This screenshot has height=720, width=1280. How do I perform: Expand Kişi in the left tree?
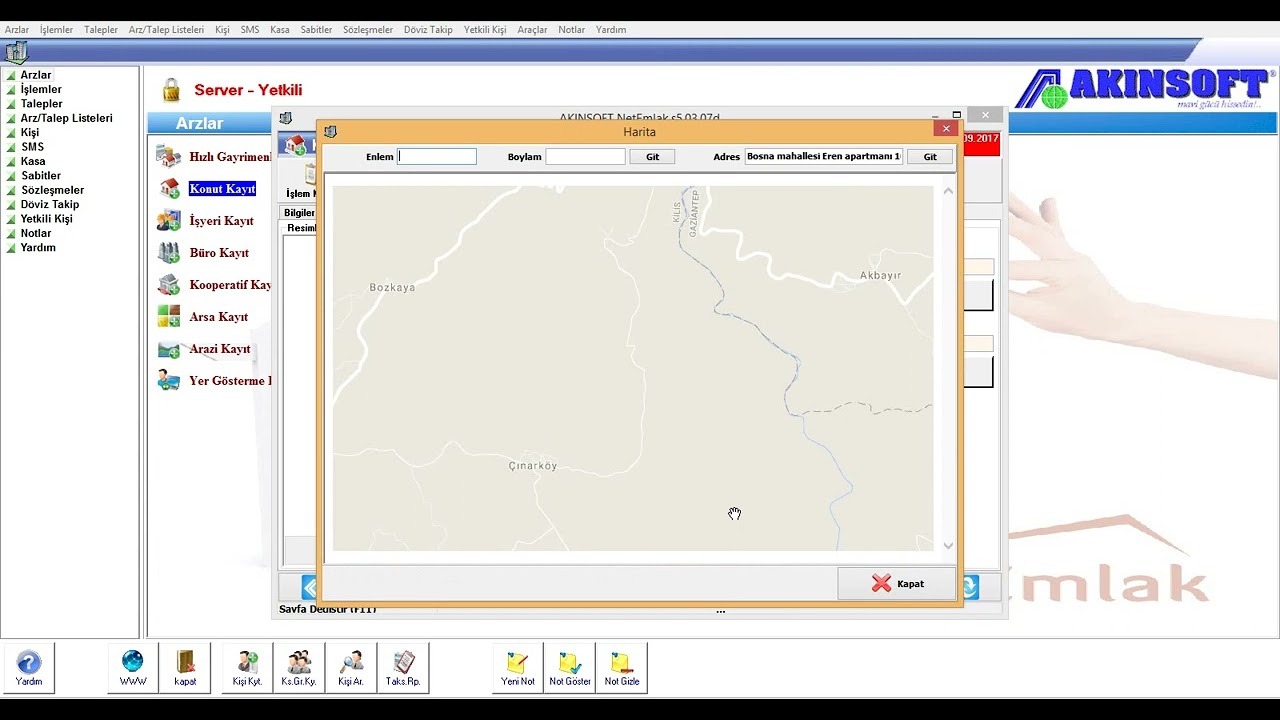pos(11,133)
